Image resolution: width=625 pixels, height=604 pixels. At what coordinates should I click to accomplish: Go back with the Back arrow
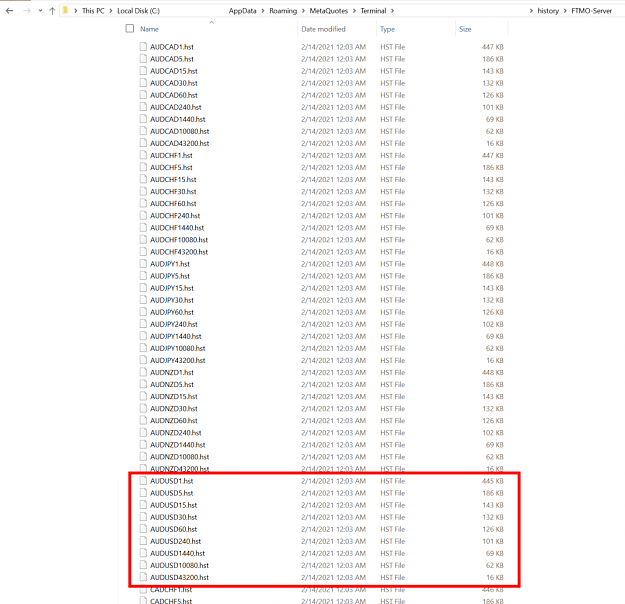(x=9, y=11)
